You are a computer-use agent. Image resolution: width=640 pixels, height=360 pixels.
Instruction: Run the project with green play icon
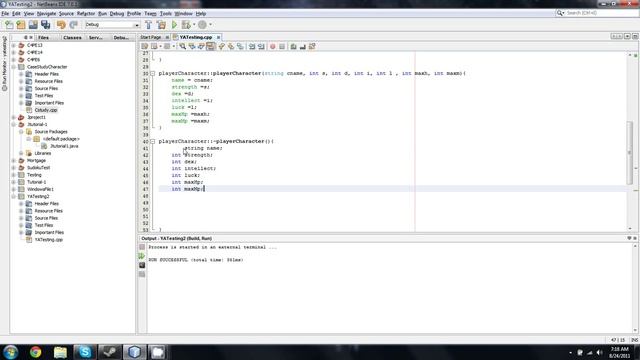174,25
